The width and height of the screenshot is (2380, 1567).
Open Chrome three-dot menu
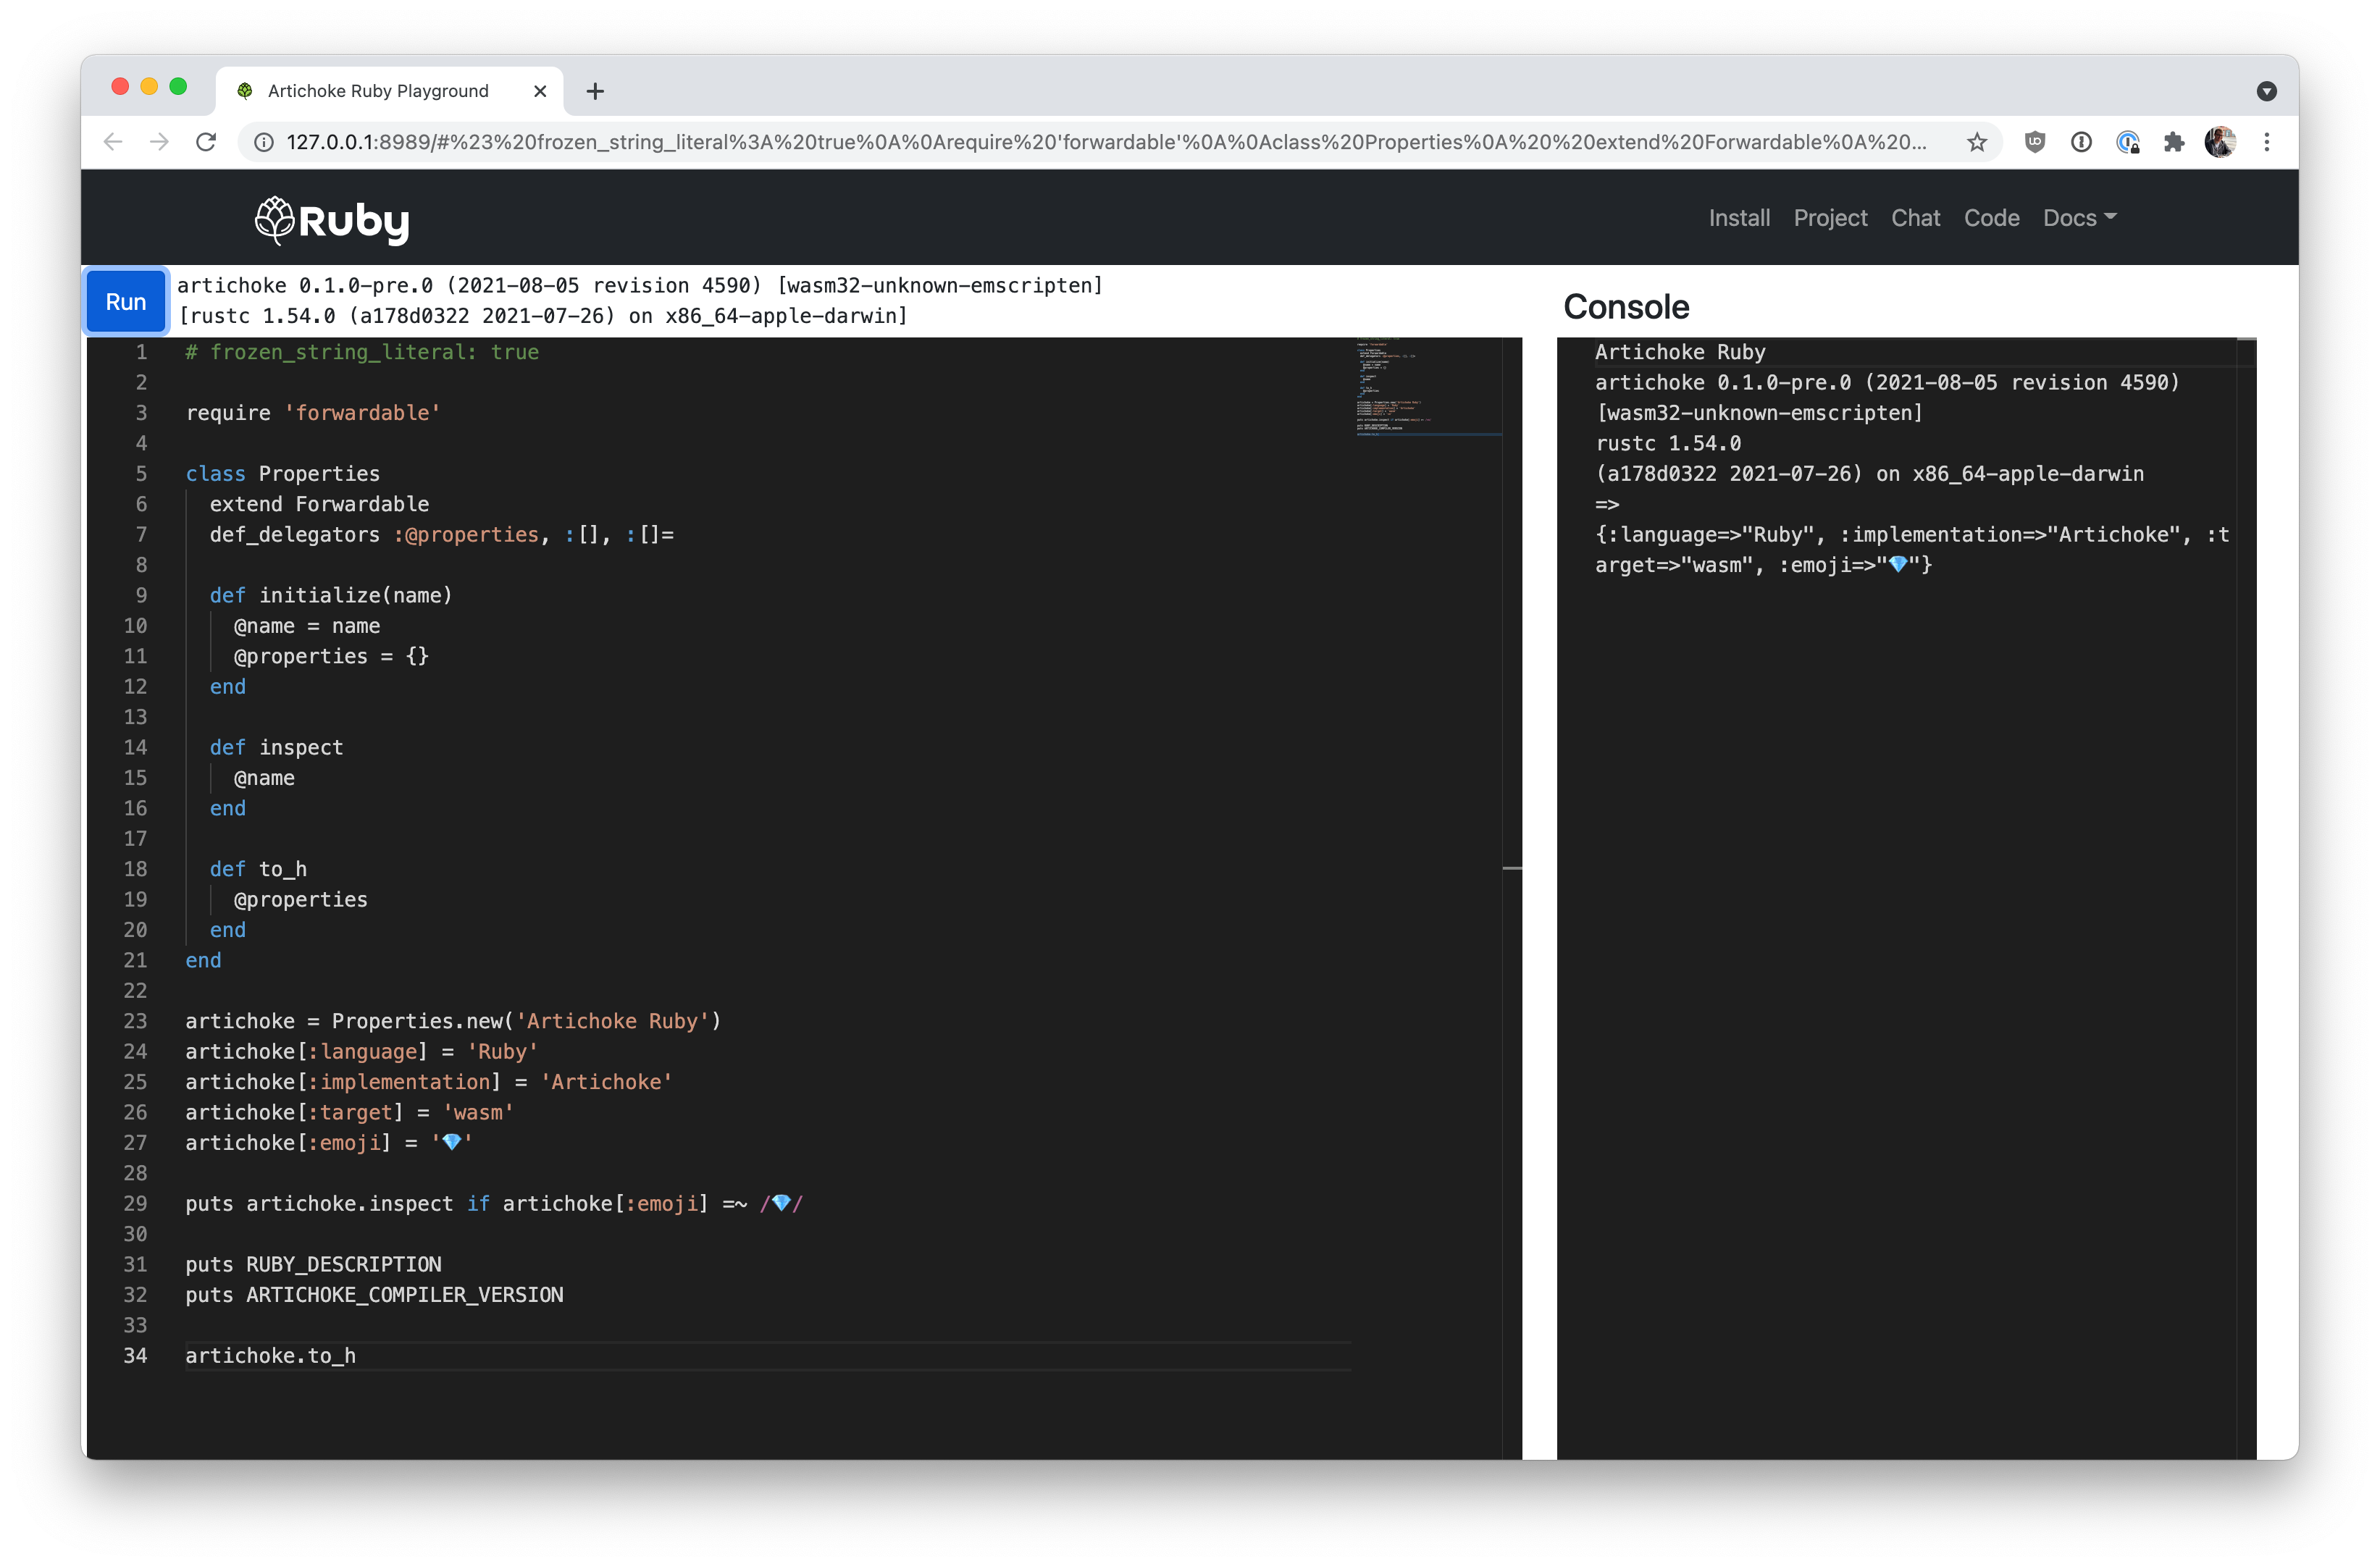pyautogui.click(x=2267, y=142)
